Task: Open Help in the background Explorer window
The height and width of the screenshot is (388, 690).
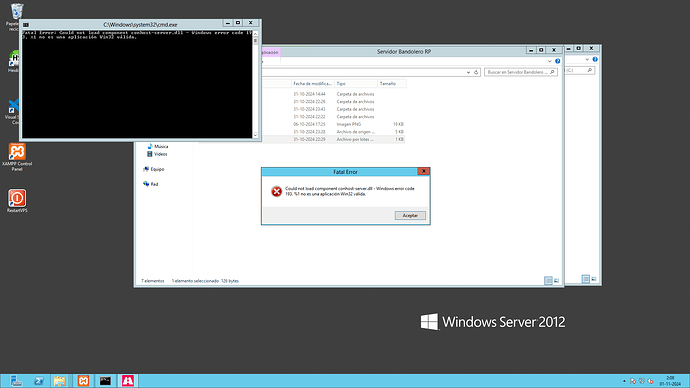Action: click(x=595, y=59)
